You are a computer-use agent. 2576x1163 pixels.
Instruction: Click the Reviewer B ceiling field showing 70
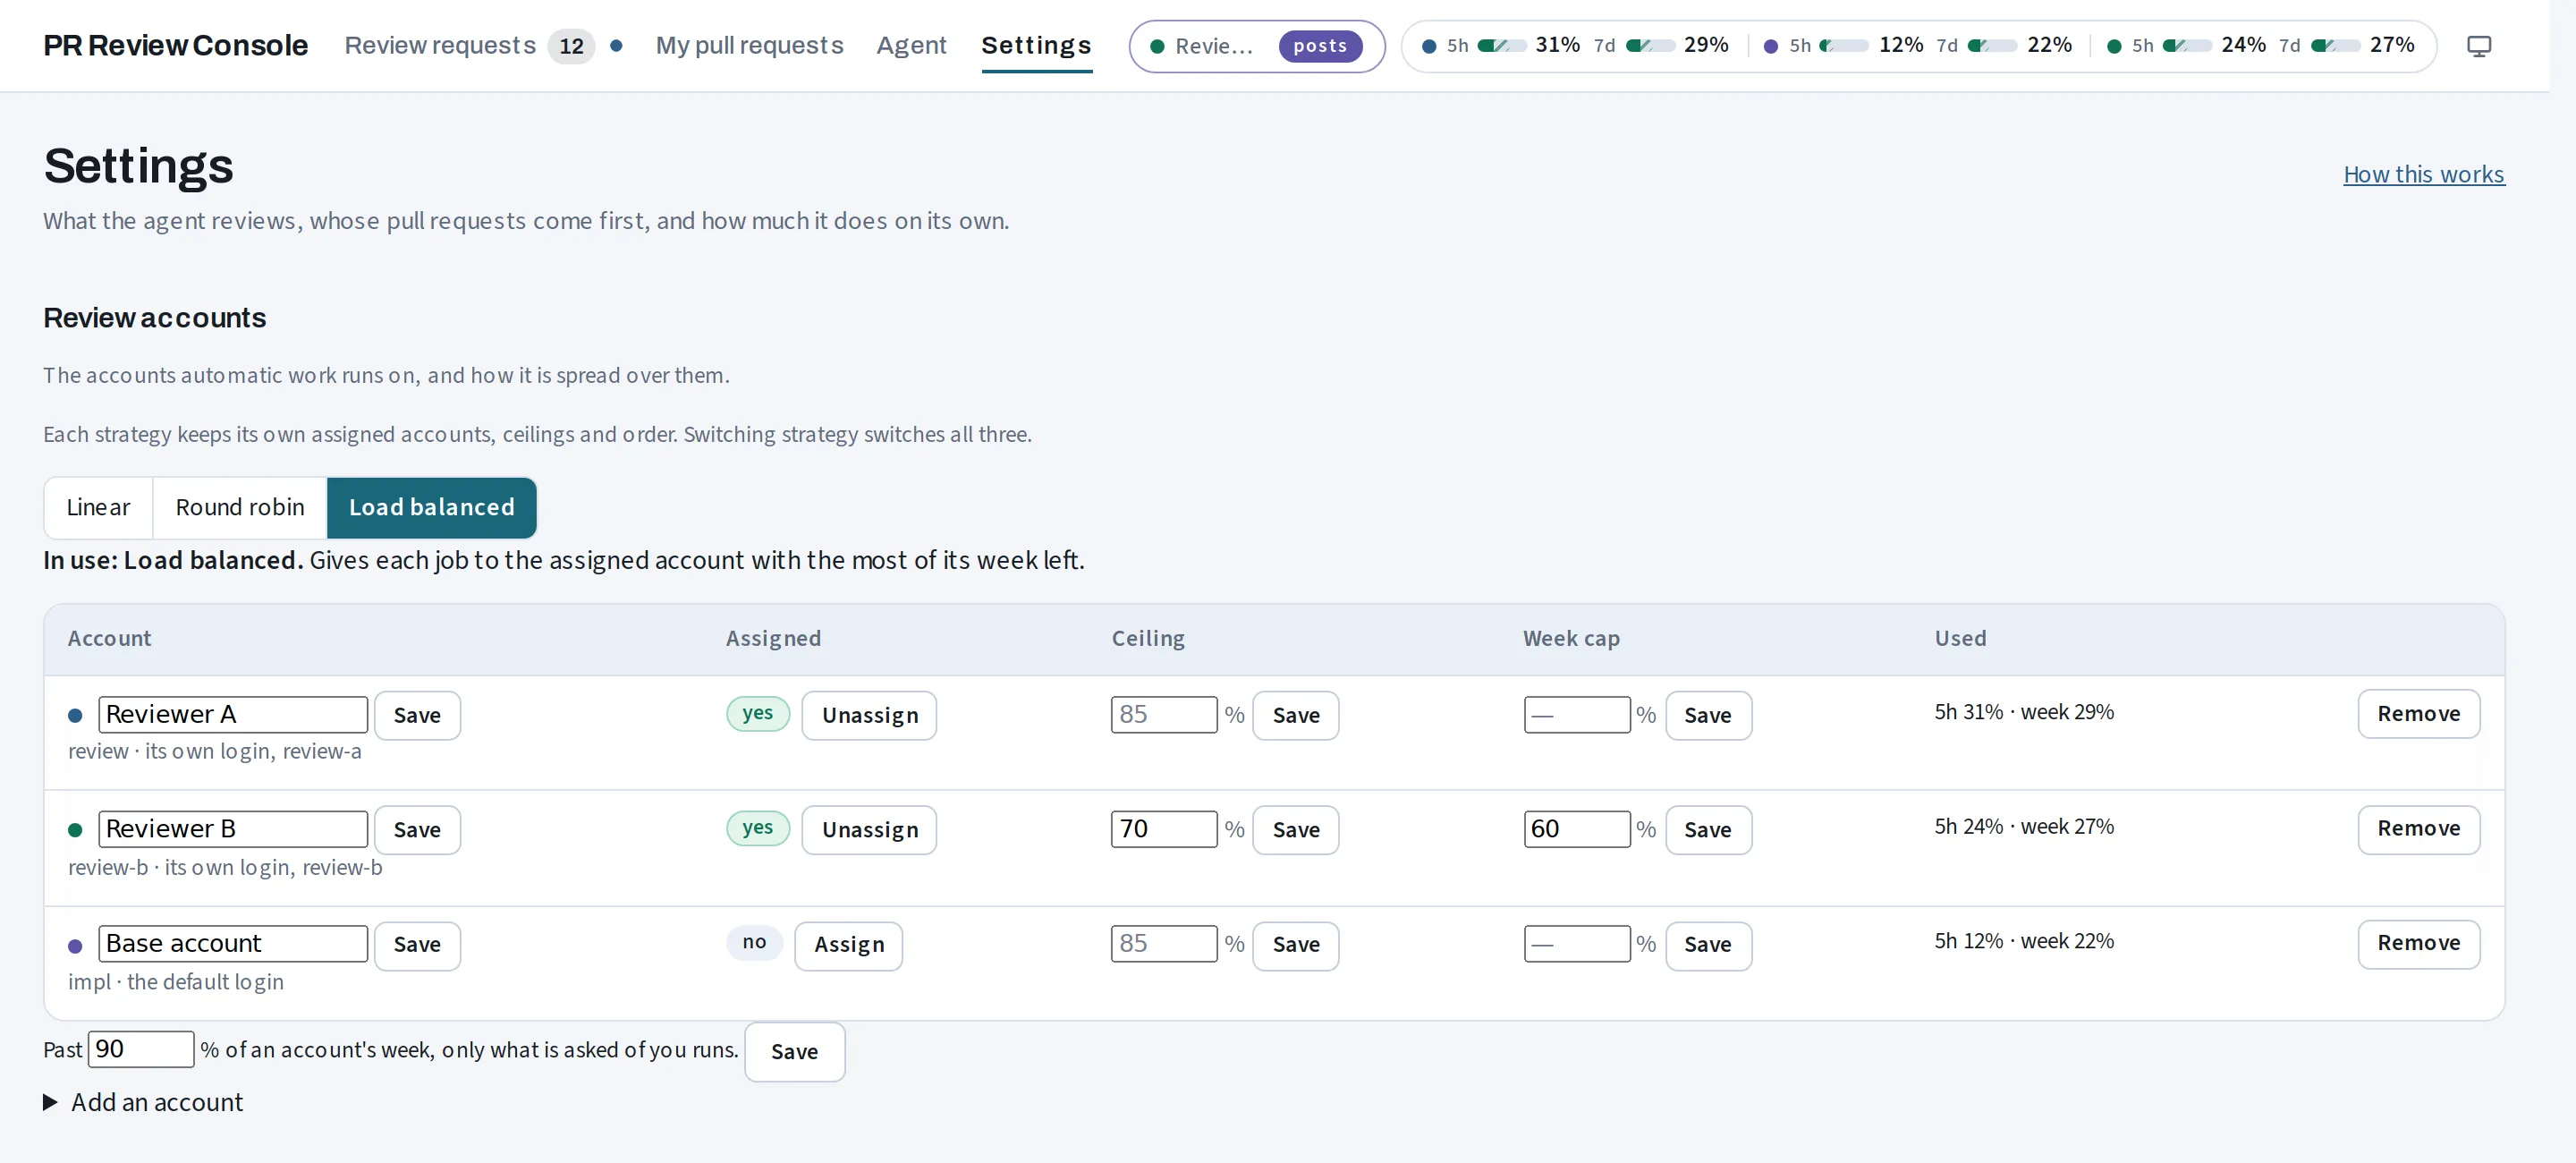1164,829
